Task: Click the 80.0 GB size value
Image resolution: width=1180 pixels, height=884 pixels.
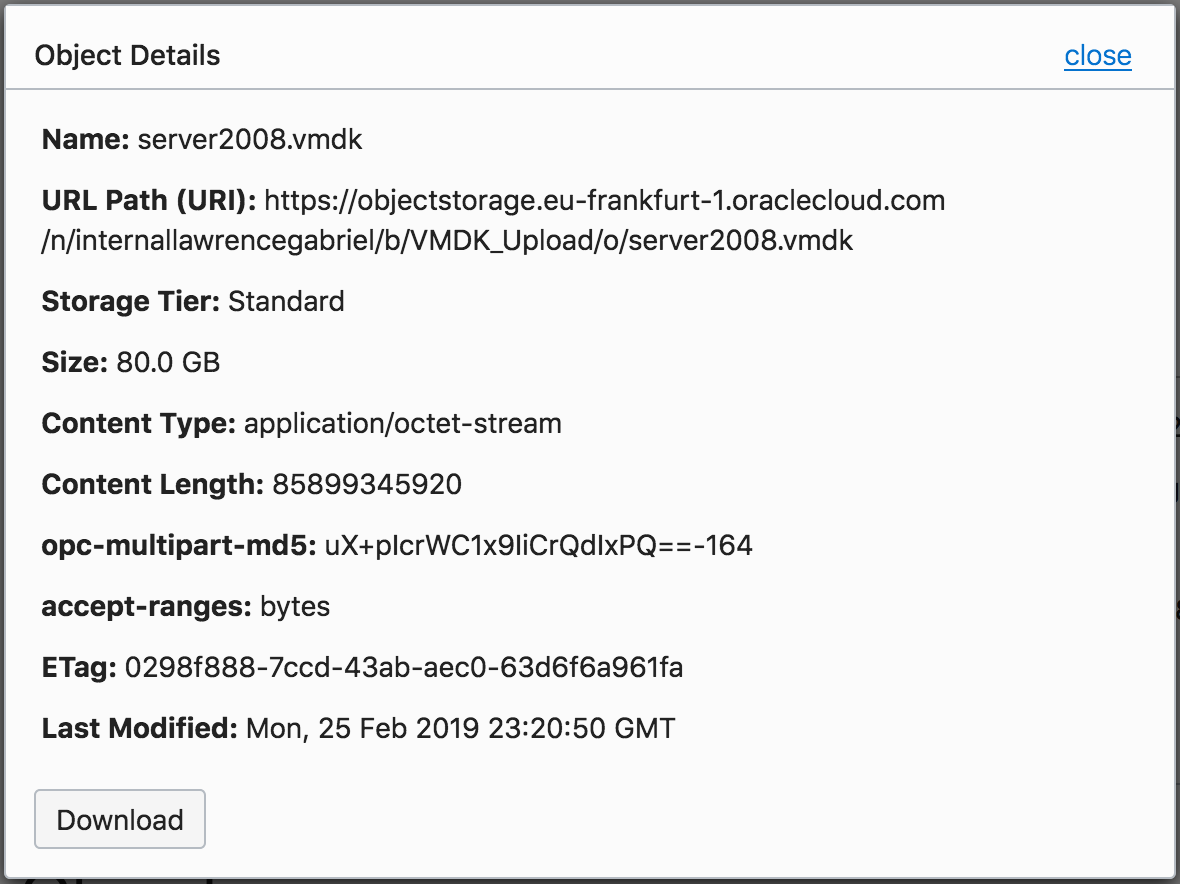Action: point(168,362)
